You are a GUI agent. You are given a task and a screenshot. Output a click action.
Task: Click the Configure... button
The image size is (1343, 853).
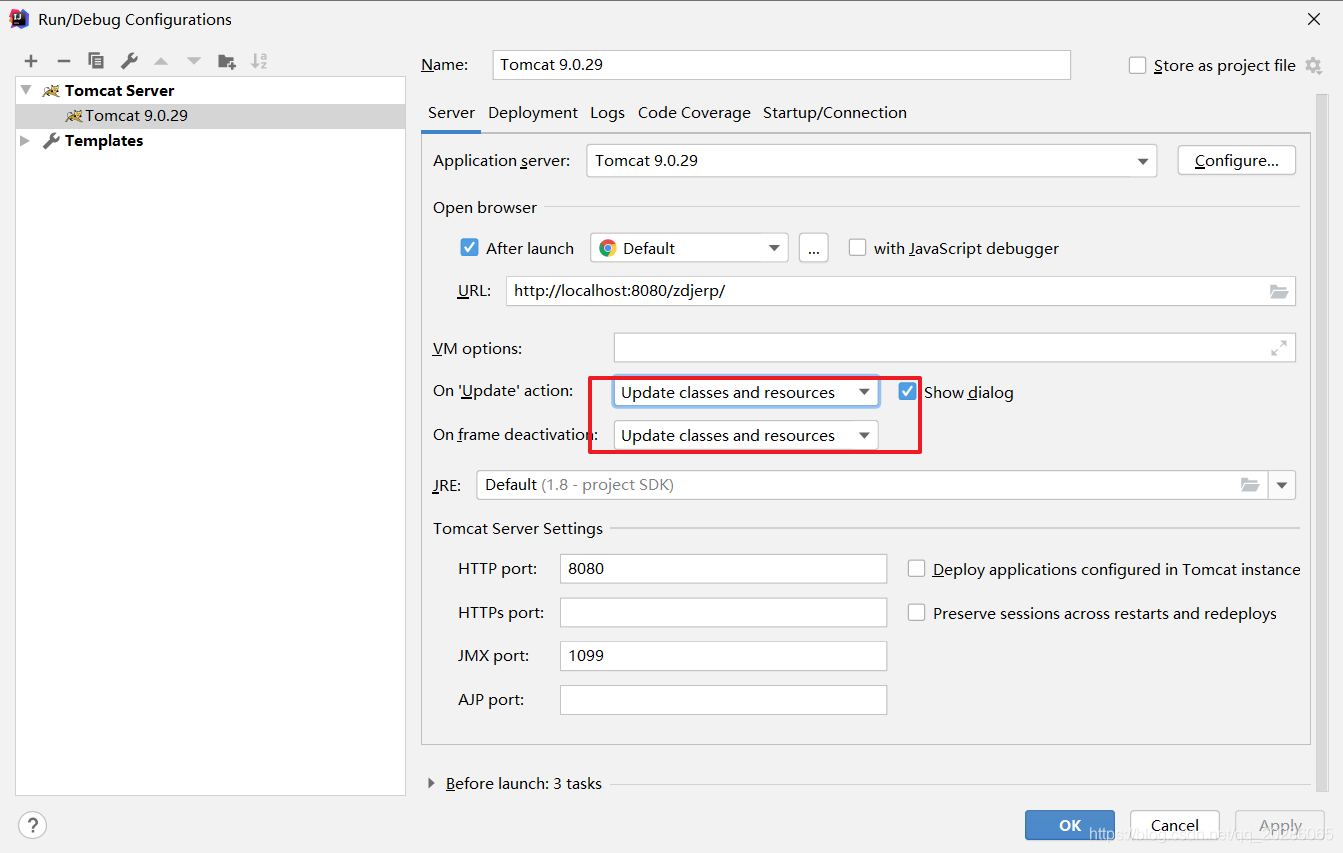click(1236, 161)
